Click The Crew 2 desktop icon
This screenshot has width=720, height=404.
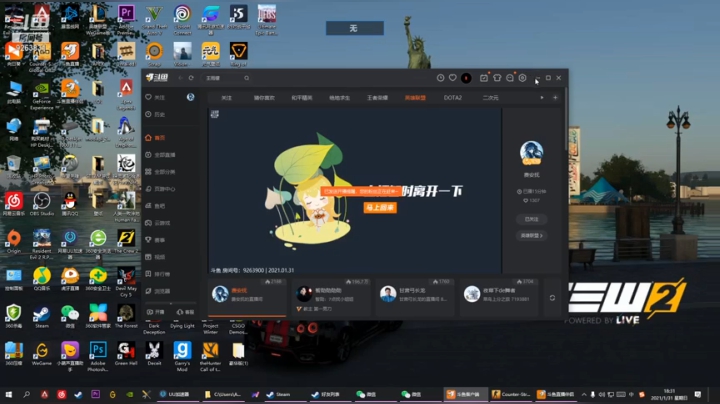tap(126, 241)
